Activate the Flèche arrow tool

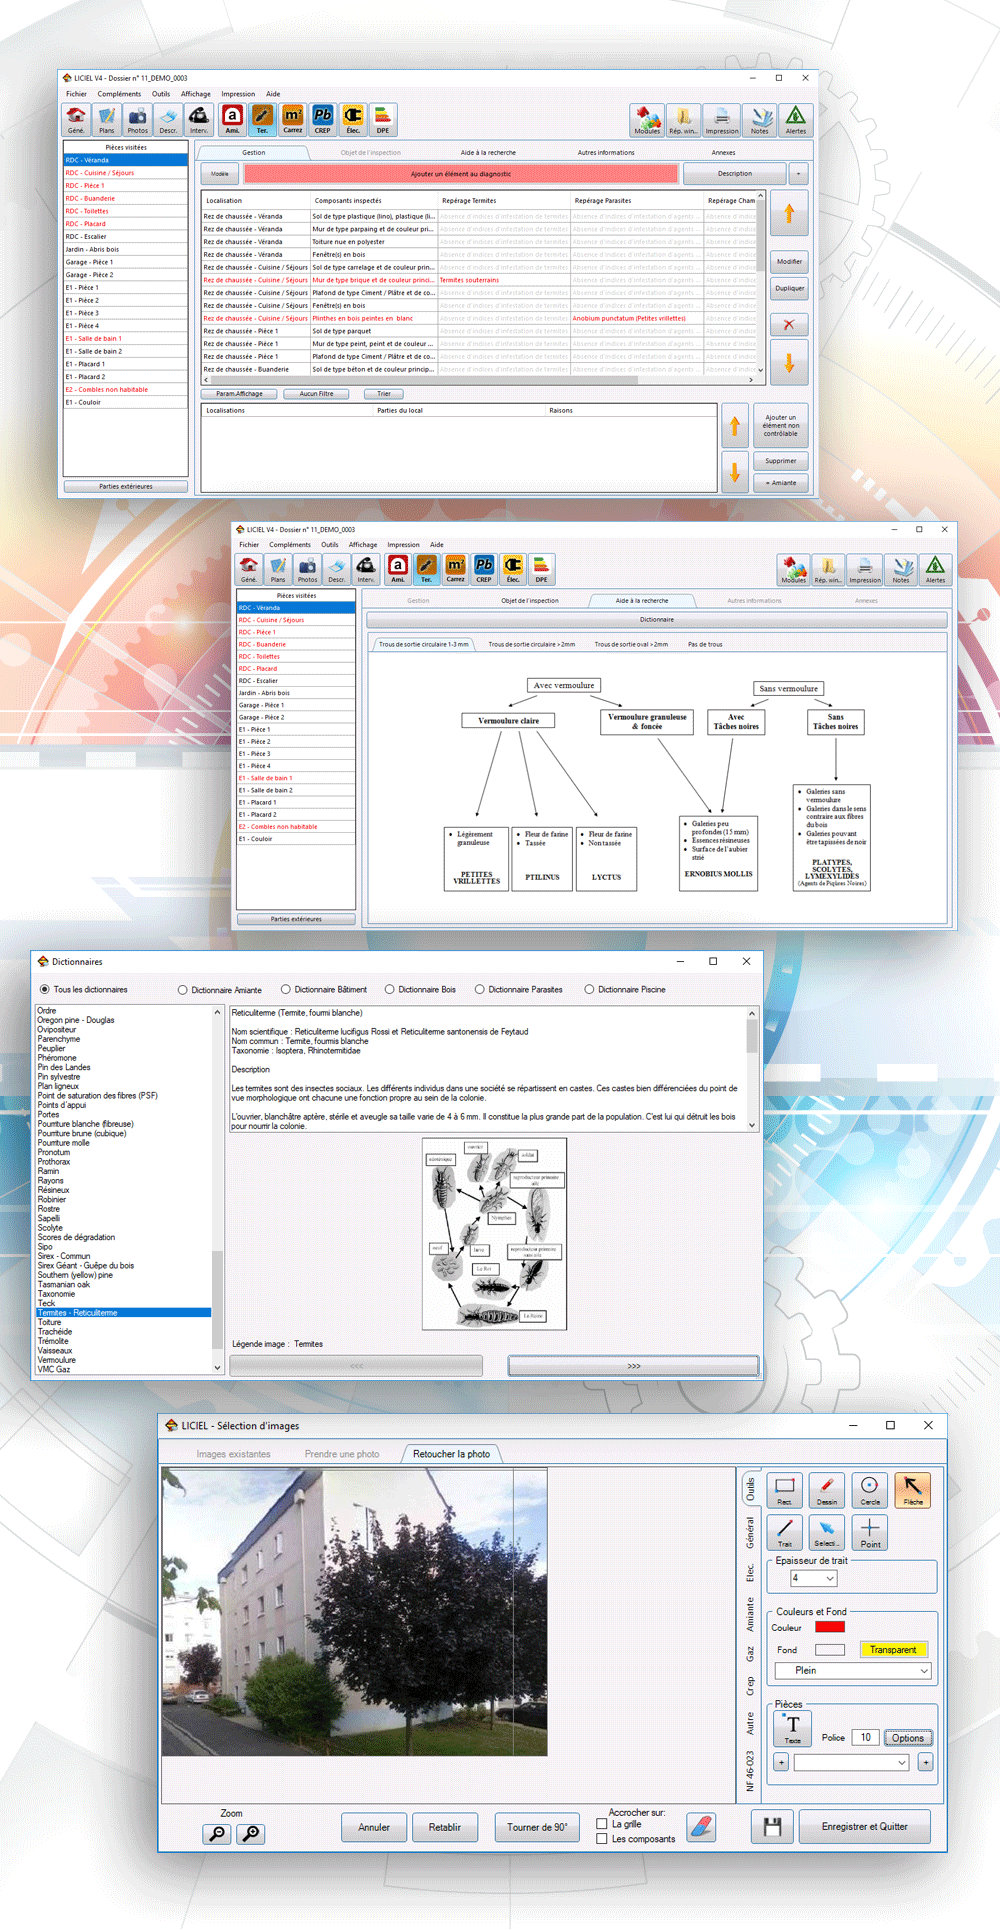point(912,1489)
